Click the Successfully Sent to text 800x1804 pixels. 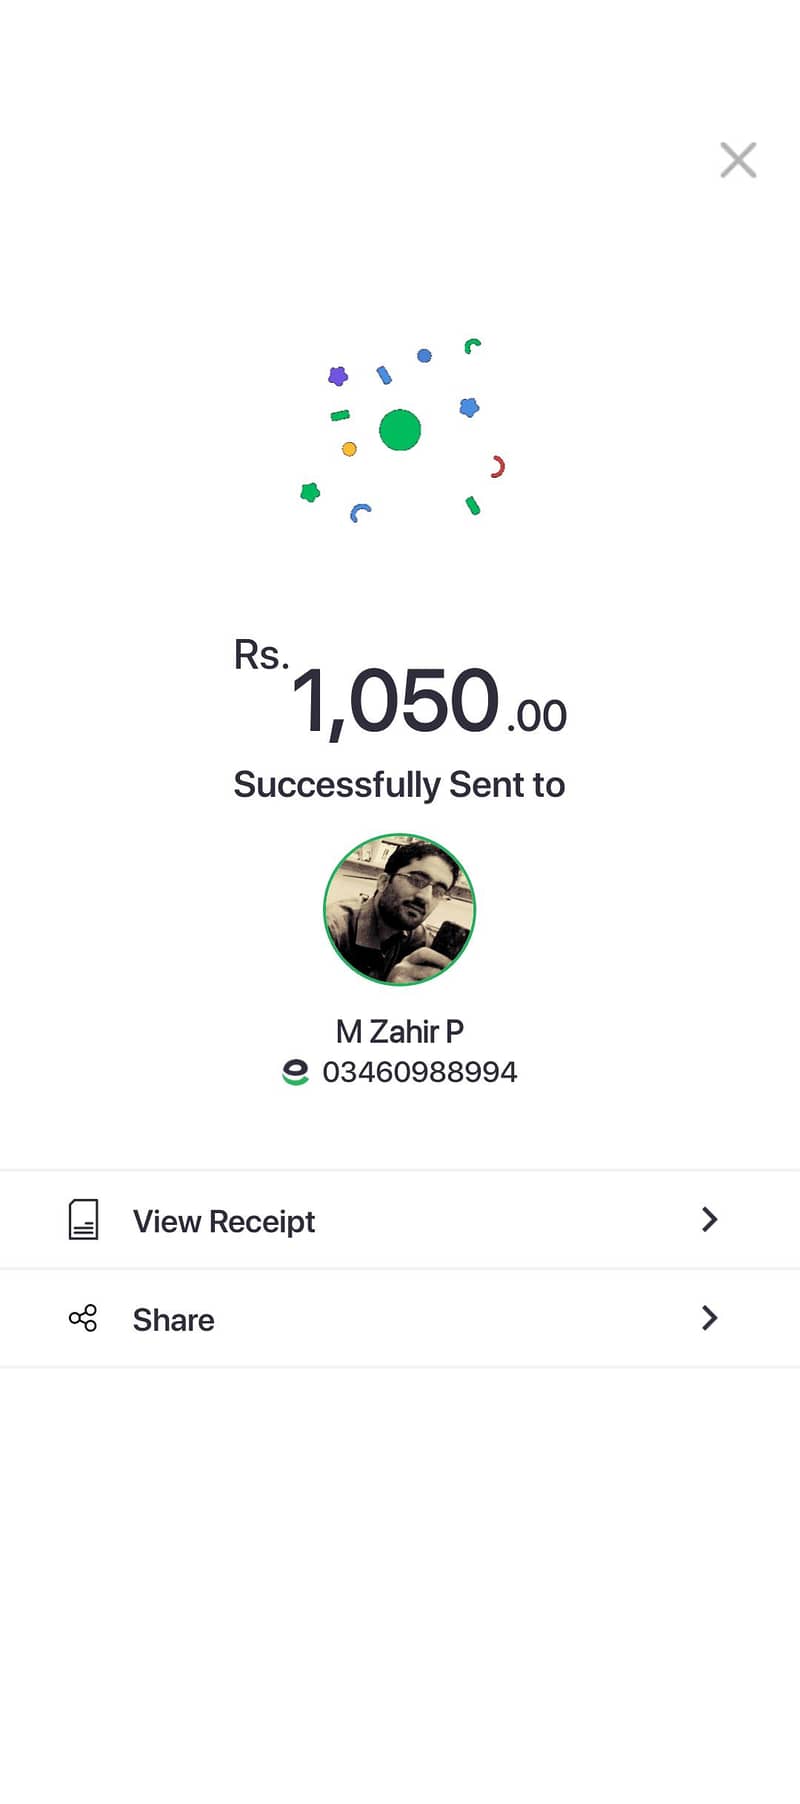coord(400,785)
